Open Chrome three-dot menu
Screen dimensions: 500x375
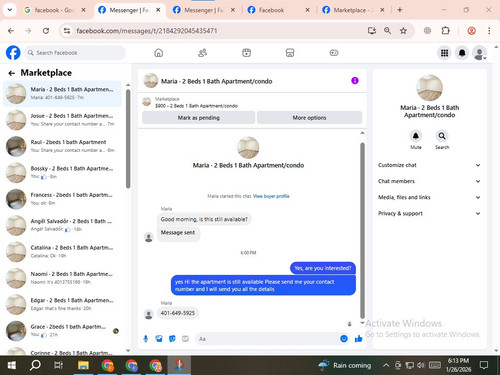[x=489, y=31]
